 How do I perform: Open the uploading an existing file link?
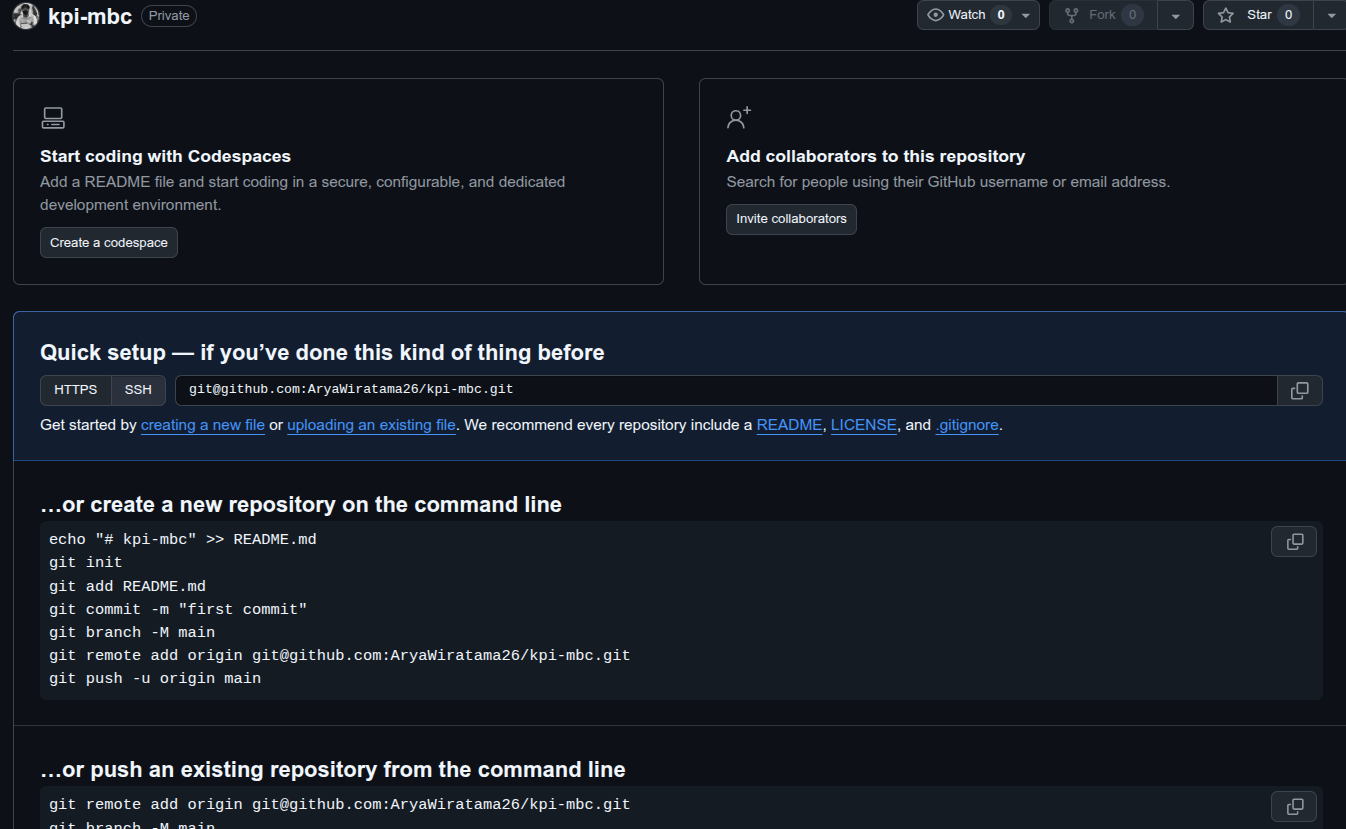click(372, 425)
